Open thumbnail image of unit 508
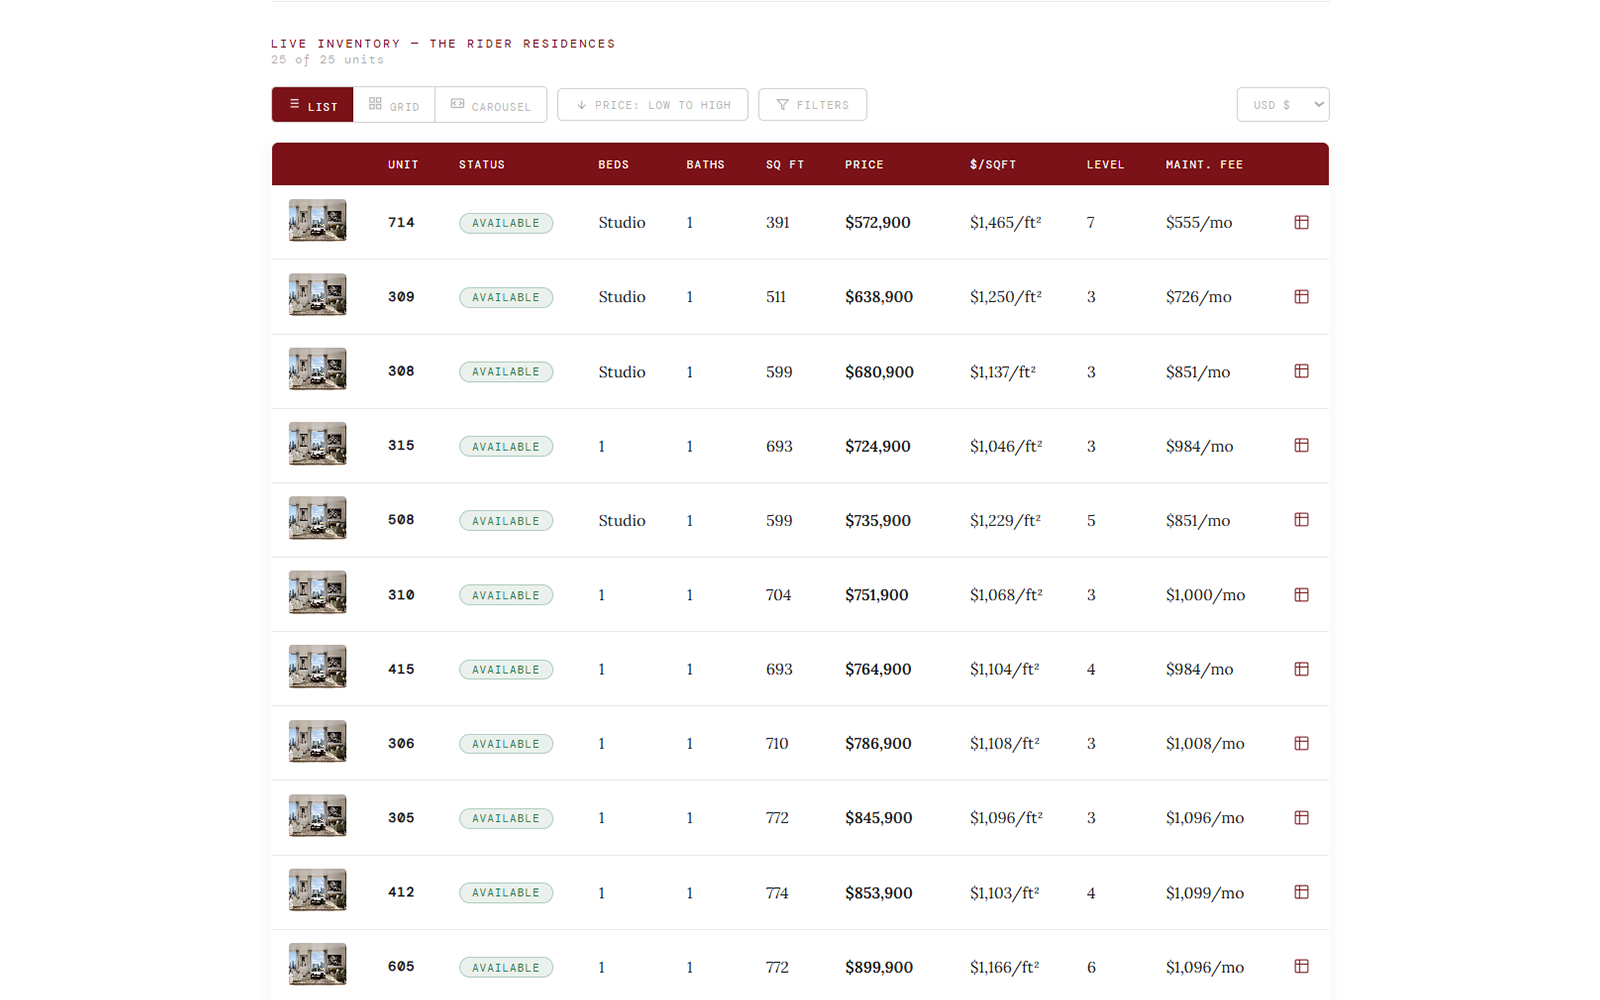The height and width of the screenshot is (1000, 1600). tap(318, 518)
